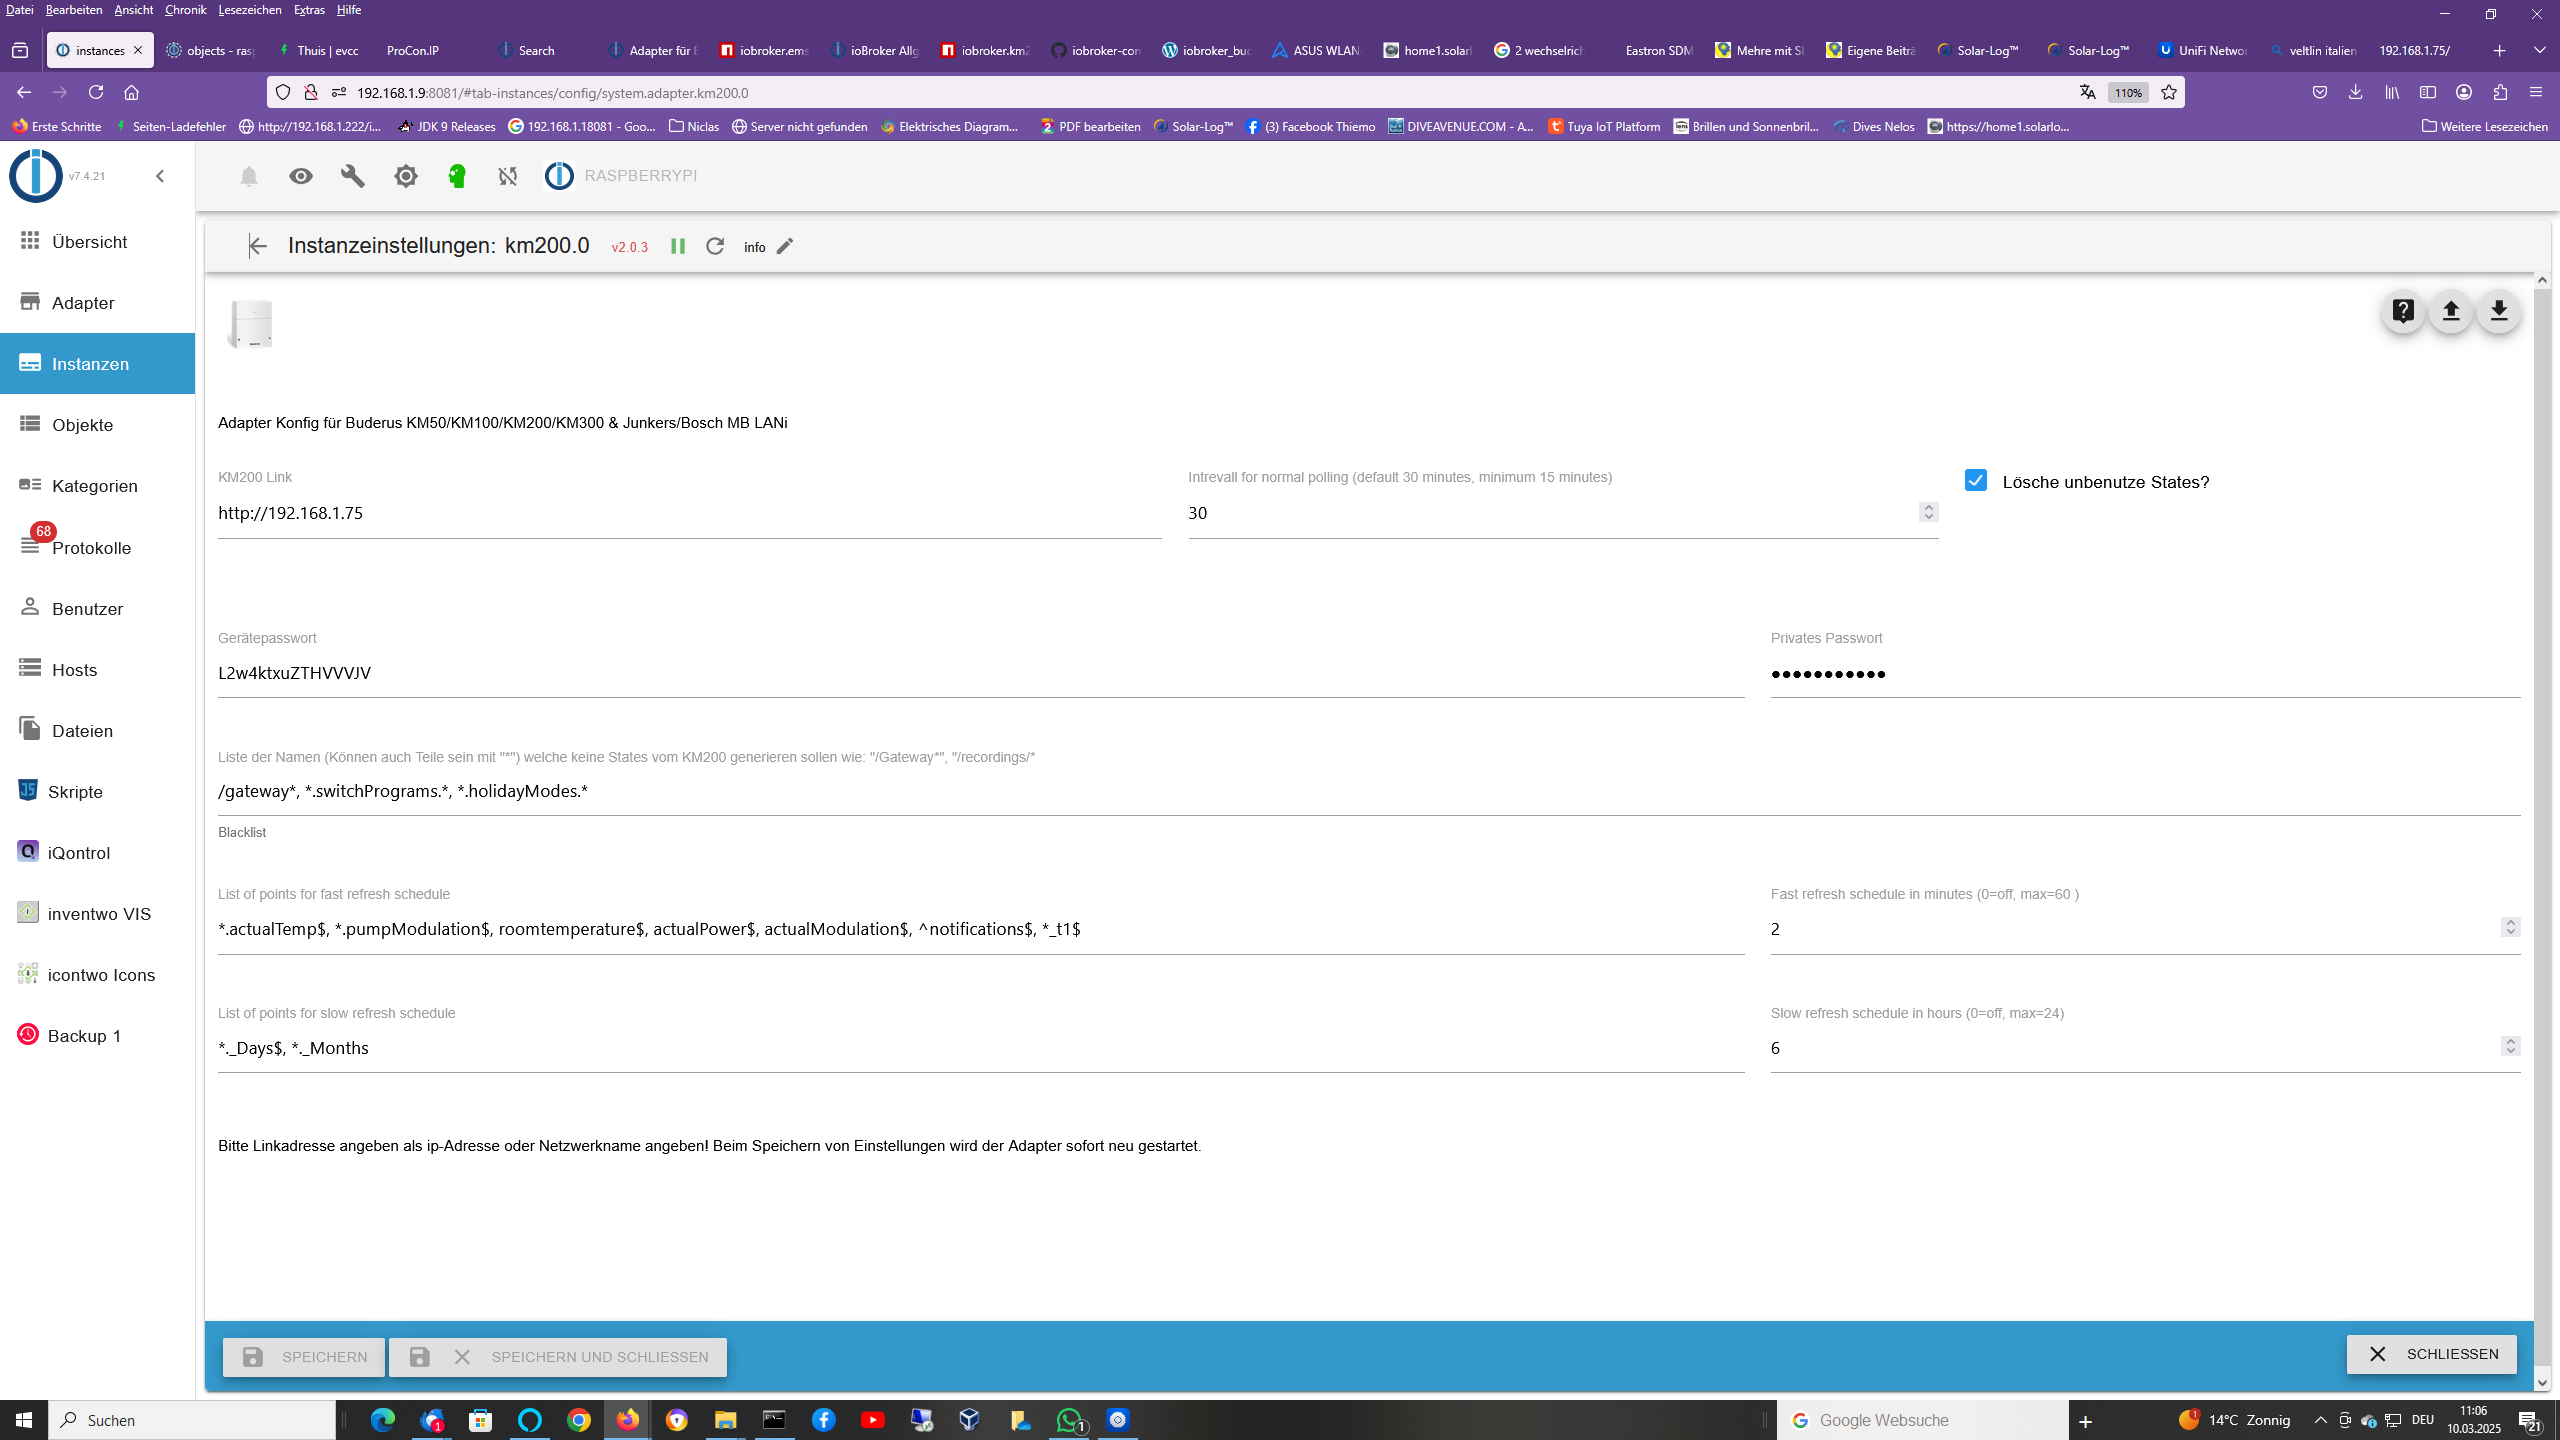
Task: Click the restart instance icon
Action: click(715, 246)
